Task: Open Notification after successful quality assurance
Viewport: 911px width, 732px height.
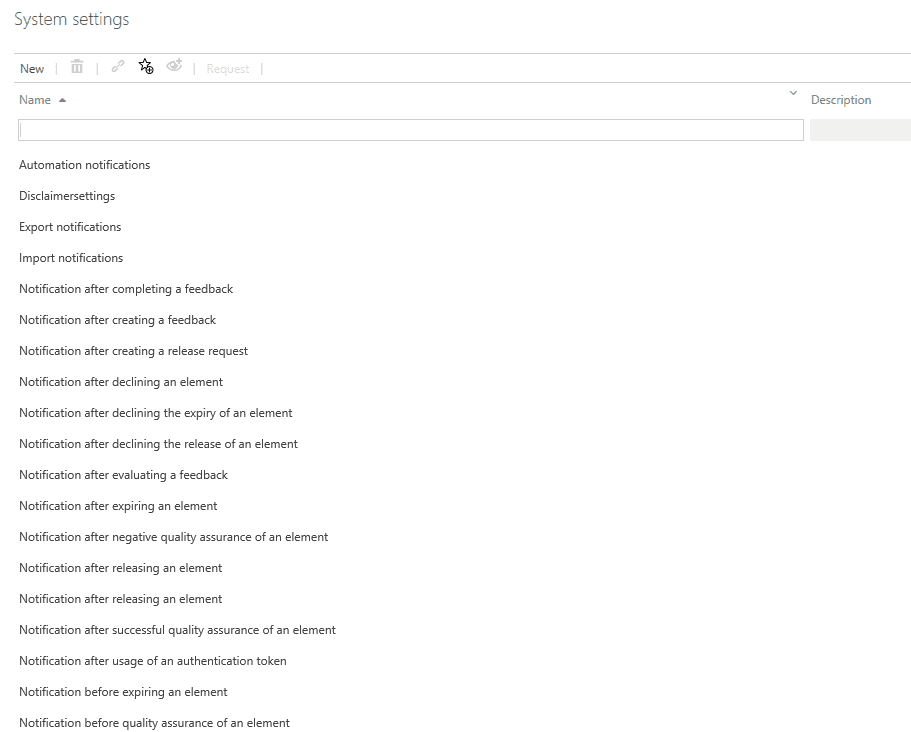Action: pyautogui.click(x=177, y=630)
